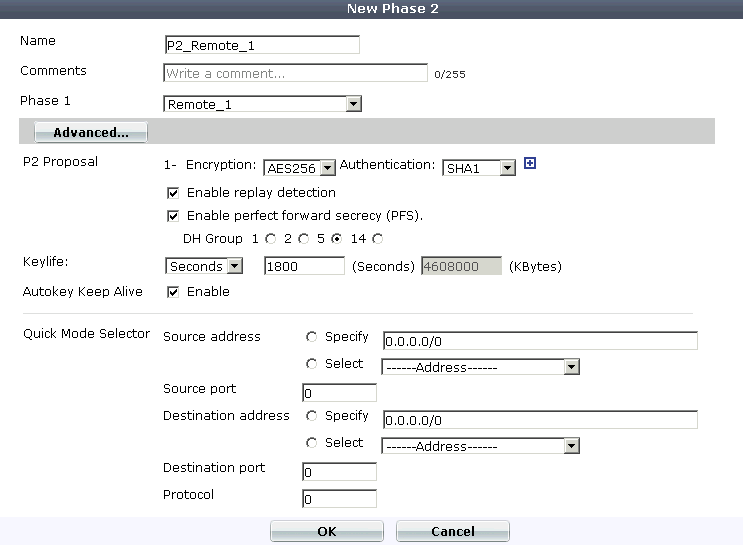Open the Keylife Seconds unit dropdown
The height and width of the screenshot is (556, 743).
[204, 266]
